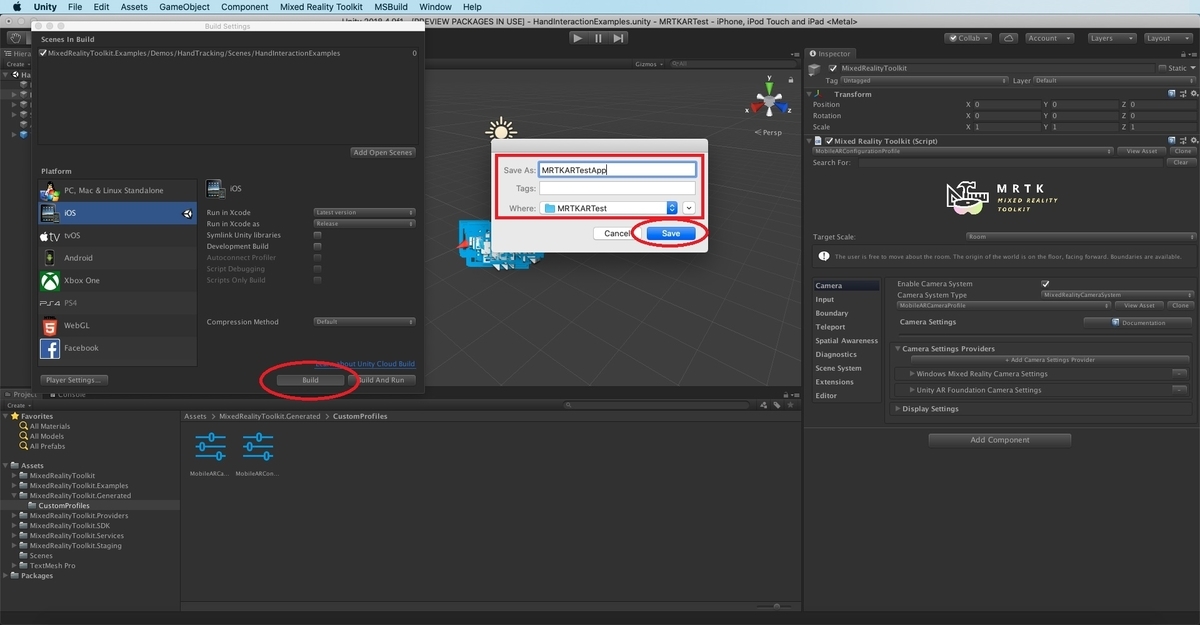The height and width of the screenshot is (625, 1200).
Task: Click Add Open Scenes button
Action: [383, 152]
